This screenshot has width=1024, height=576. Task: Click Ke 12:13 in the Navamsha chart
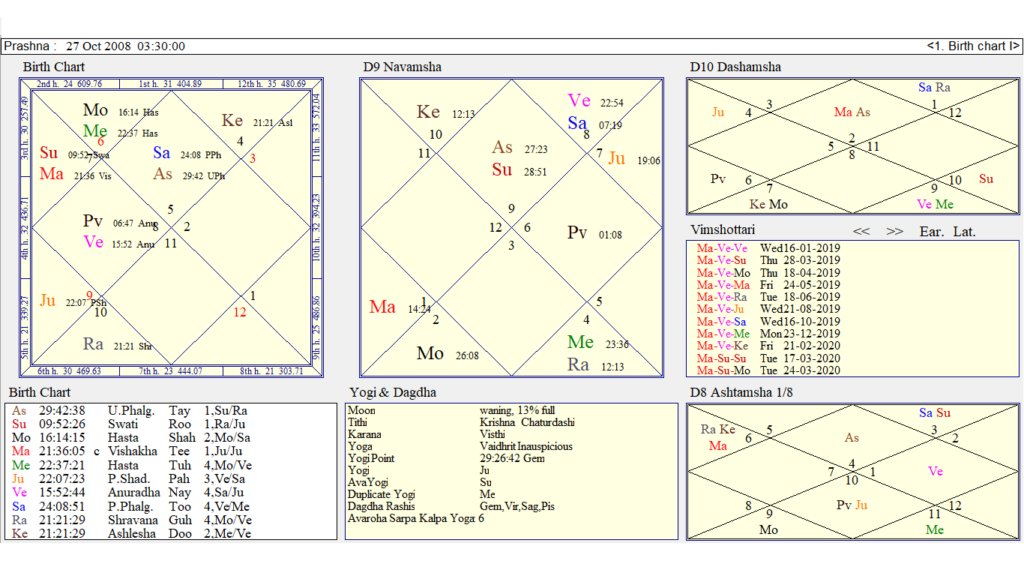446,112
